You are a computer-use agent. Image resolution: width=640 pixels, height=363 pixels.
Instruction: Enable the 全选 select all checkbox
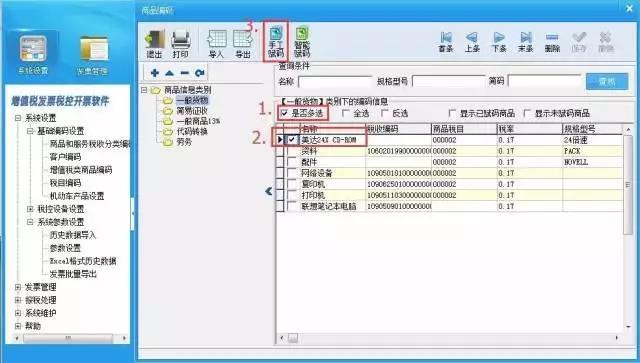[x=346, y=113]
